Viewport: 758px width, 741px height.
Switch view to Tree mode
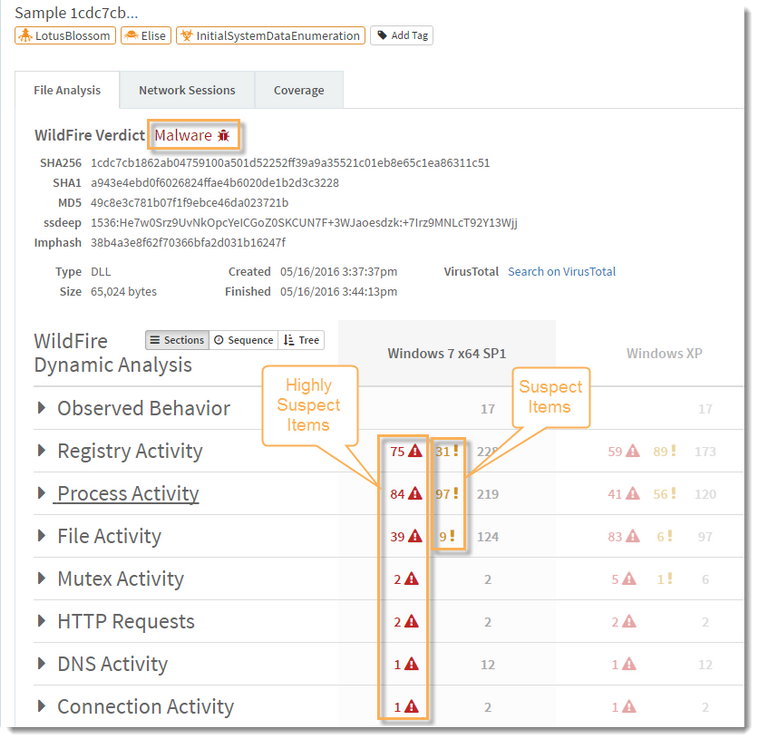tap(301, 340)
